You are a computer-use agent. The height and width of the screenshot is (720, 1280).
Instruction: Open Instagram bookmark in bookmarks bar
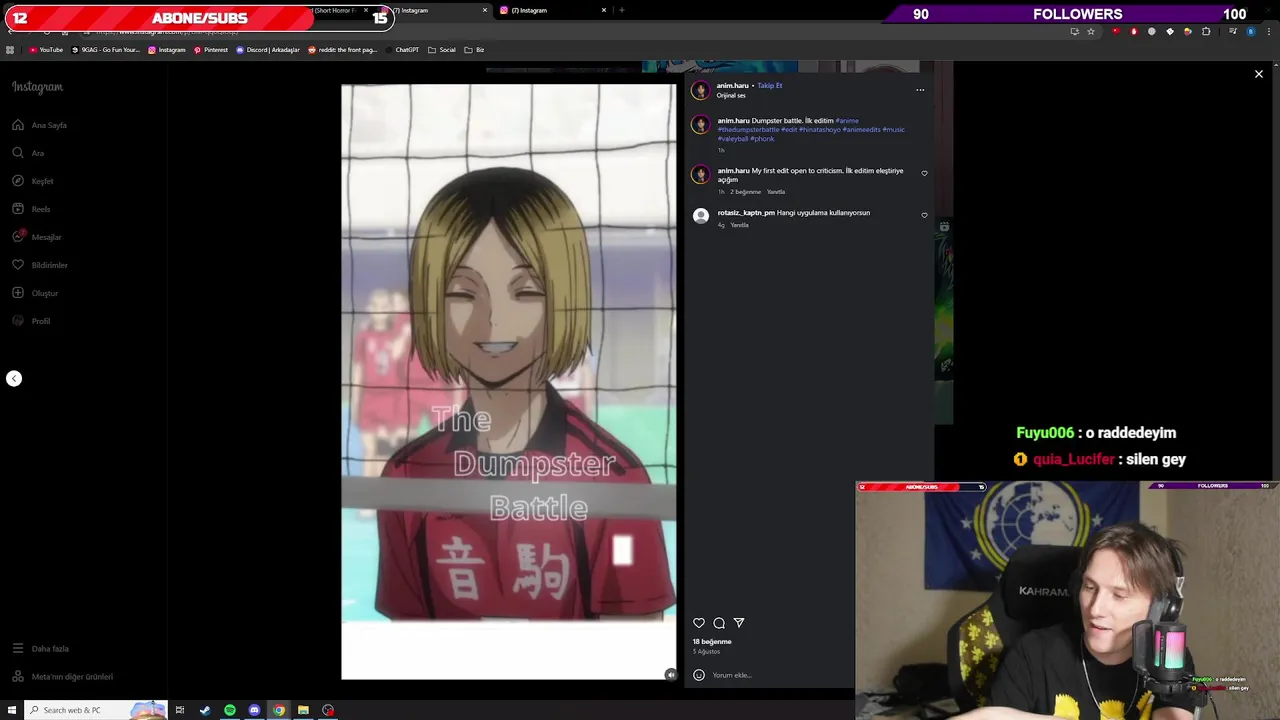tap(167, 50)
